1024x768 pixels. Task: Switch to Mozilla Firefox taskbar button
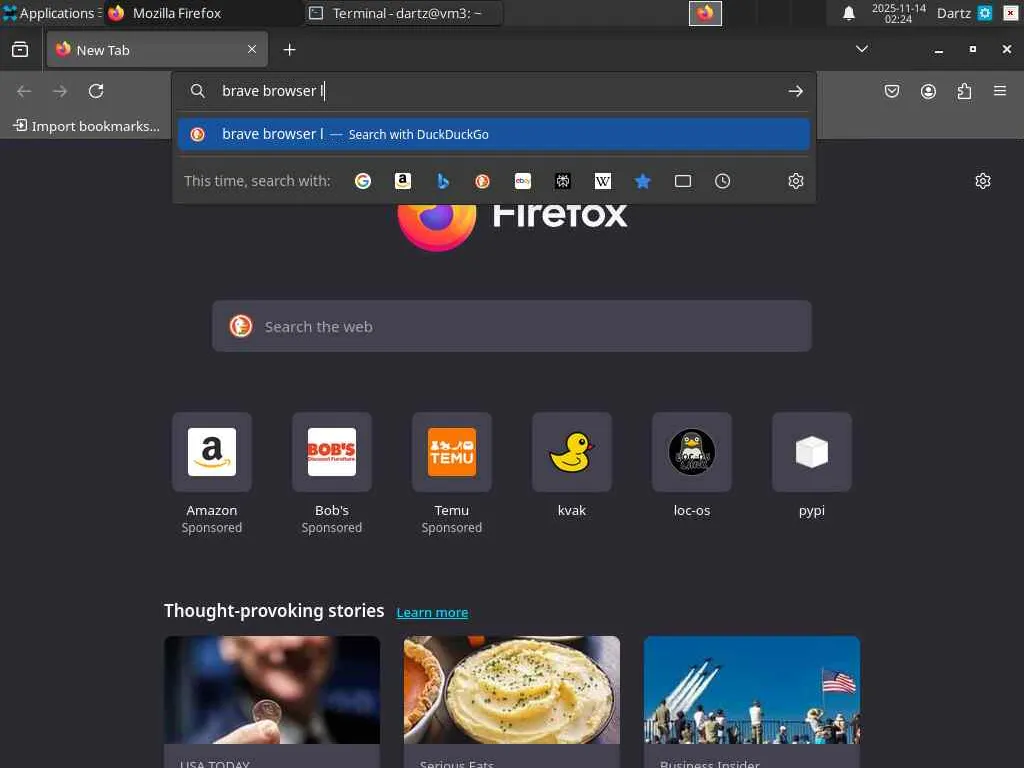click(x=203, y=13)
